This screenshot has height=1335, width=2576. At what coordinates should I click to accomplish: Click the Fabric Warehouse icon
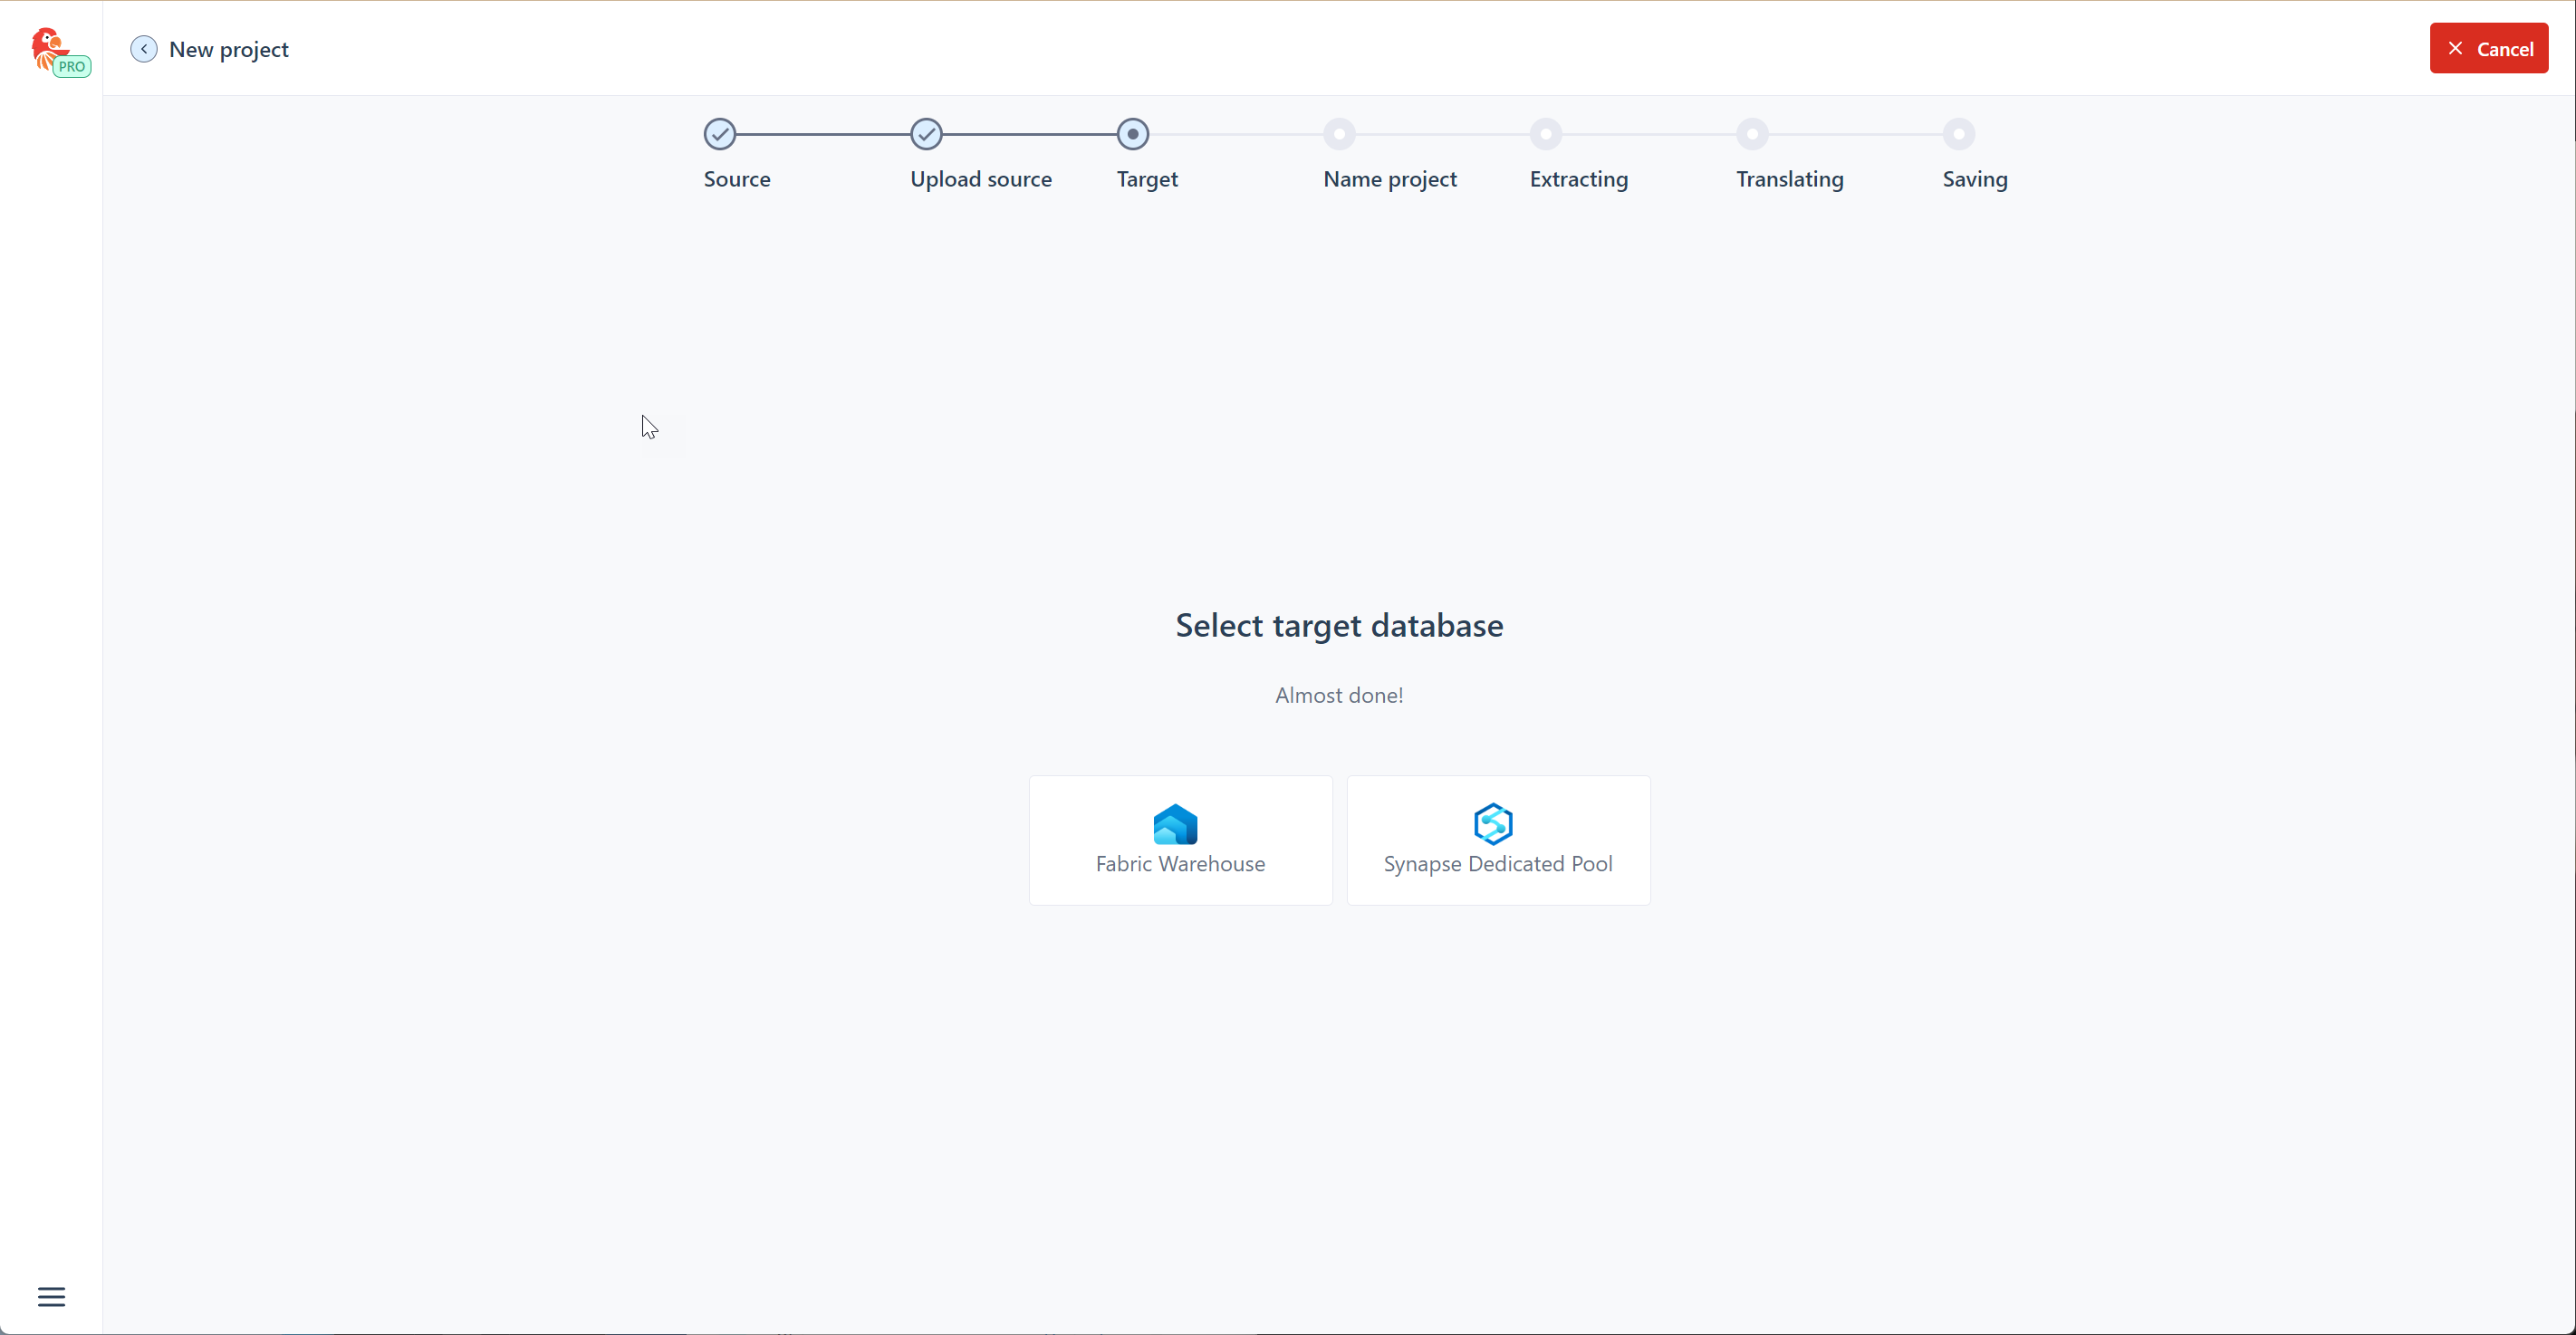1175,824
